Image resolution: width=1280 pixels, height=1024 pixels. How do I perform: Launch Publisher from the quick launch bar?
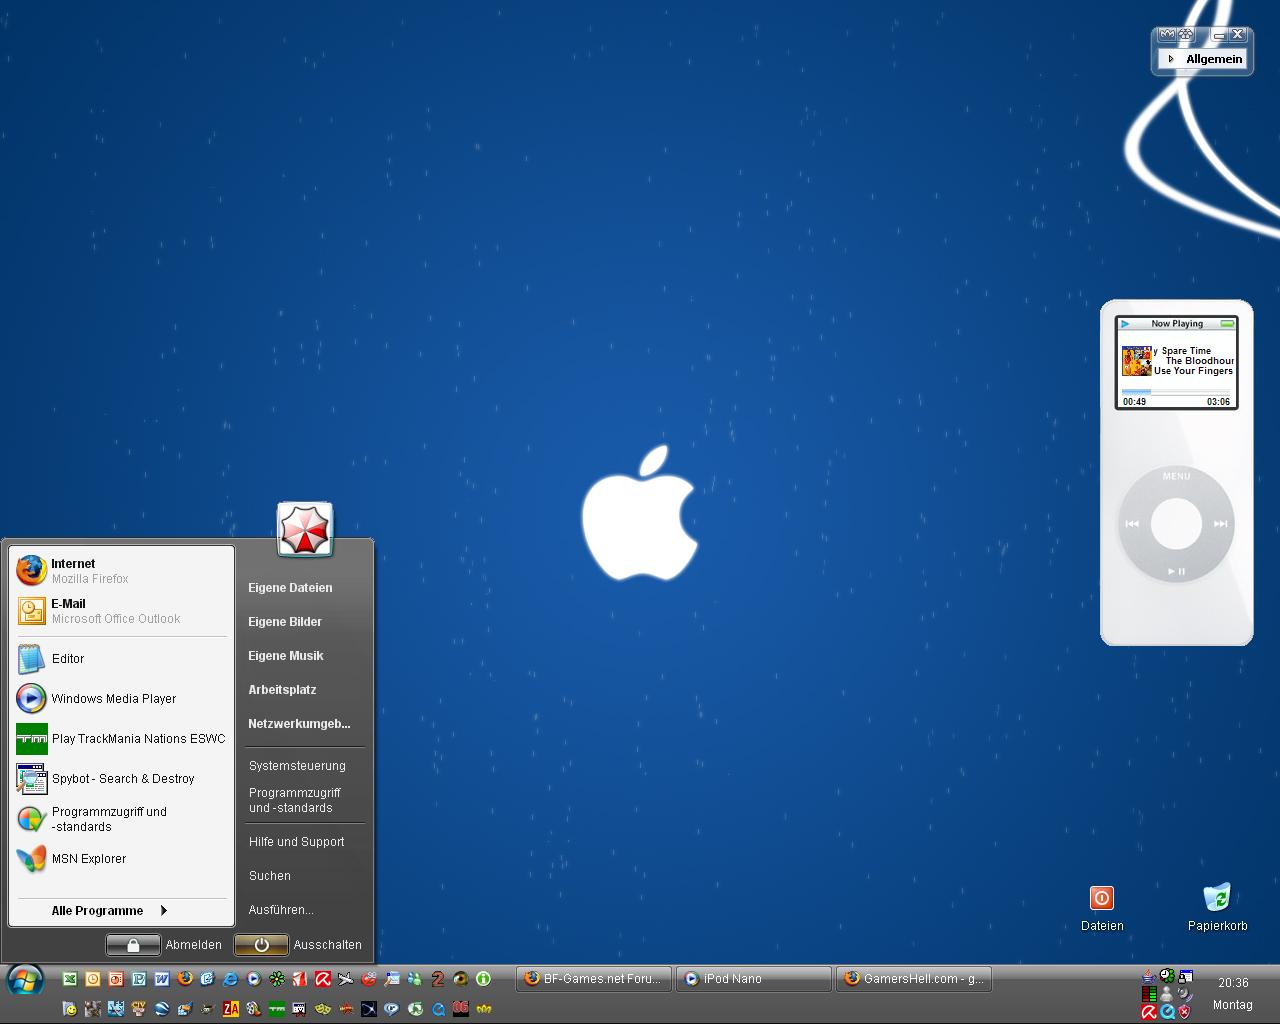click(x=139, y=979)
